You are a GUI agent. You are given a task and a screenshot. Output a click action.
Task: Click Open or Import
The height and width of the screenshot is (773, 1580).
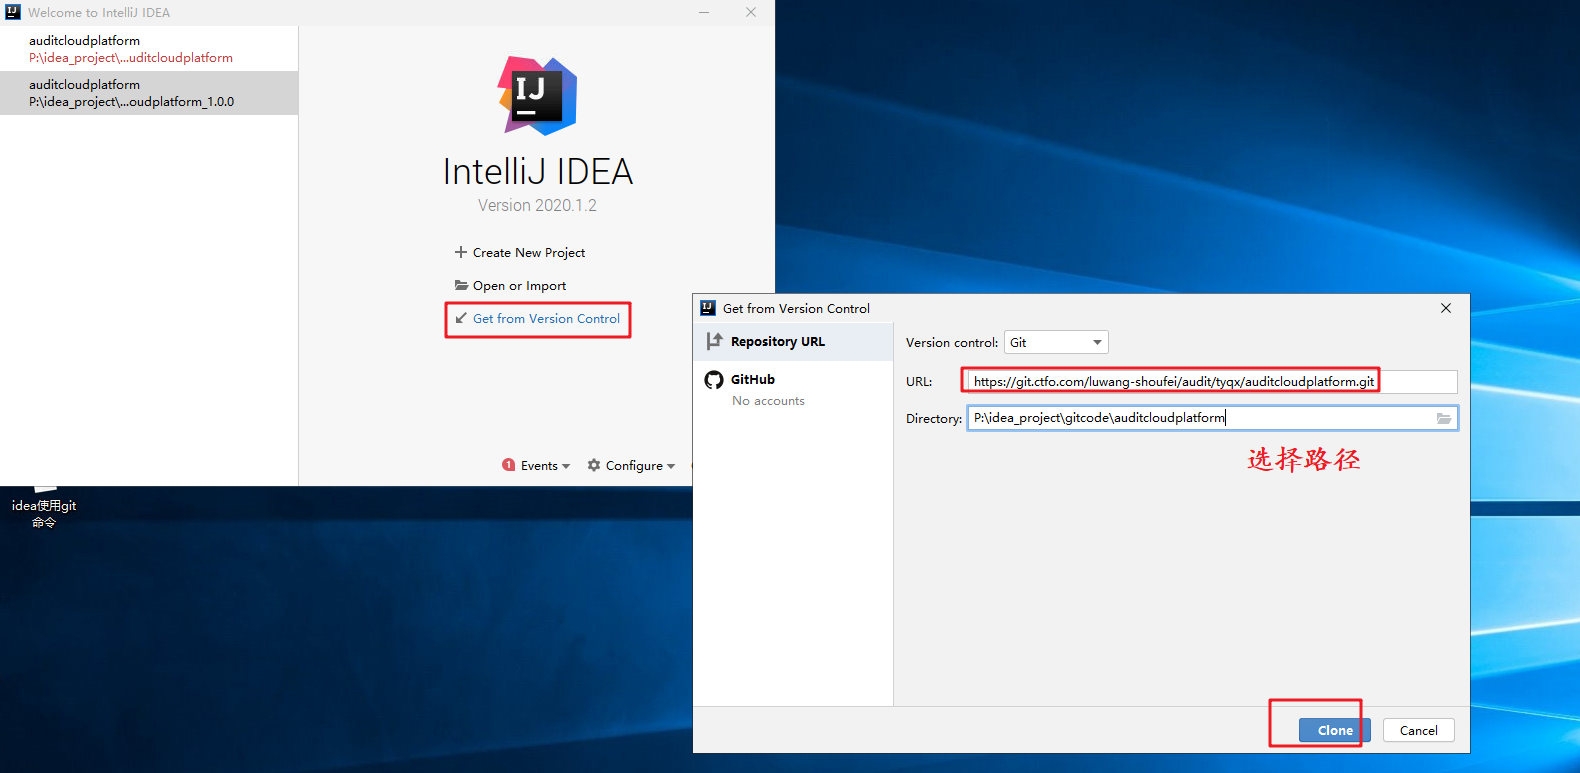point(519,285)
